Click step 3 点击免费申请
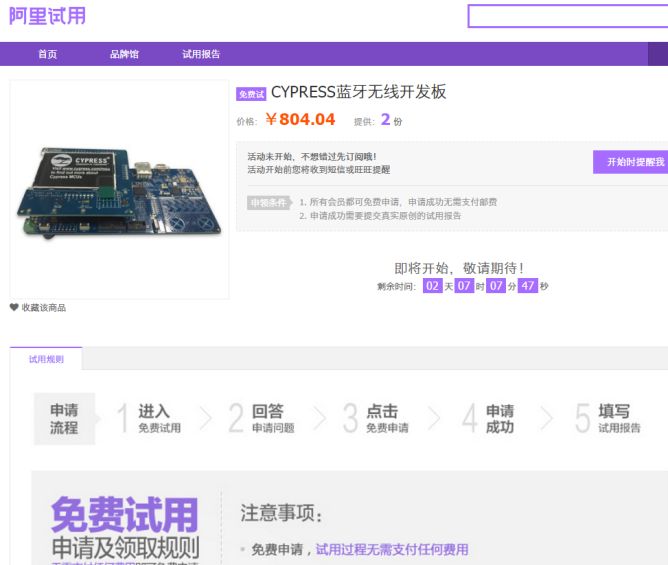Viewport: 668px width, 565px height. 376,418
